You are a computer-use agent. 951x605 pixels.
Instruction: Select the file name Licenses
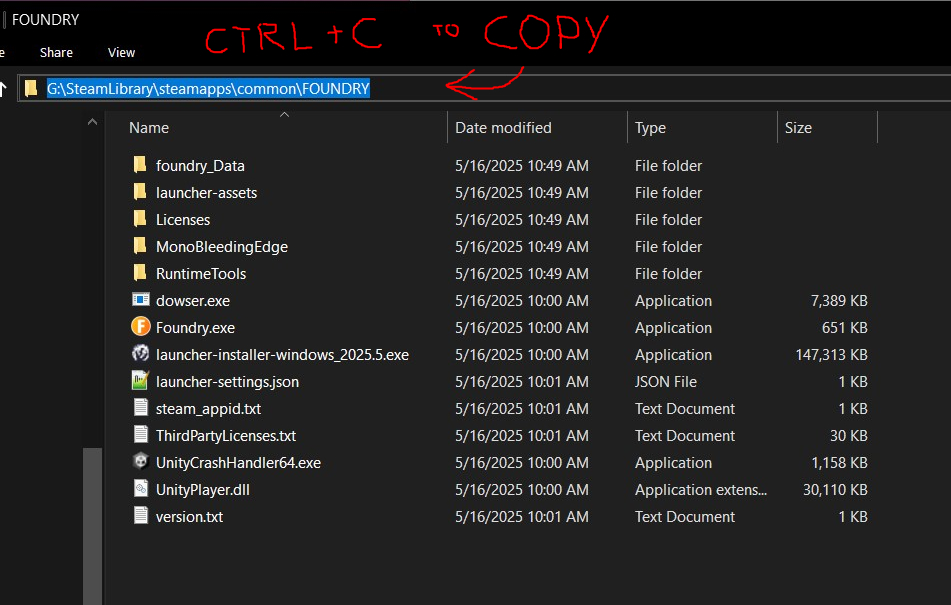point(183,219)
